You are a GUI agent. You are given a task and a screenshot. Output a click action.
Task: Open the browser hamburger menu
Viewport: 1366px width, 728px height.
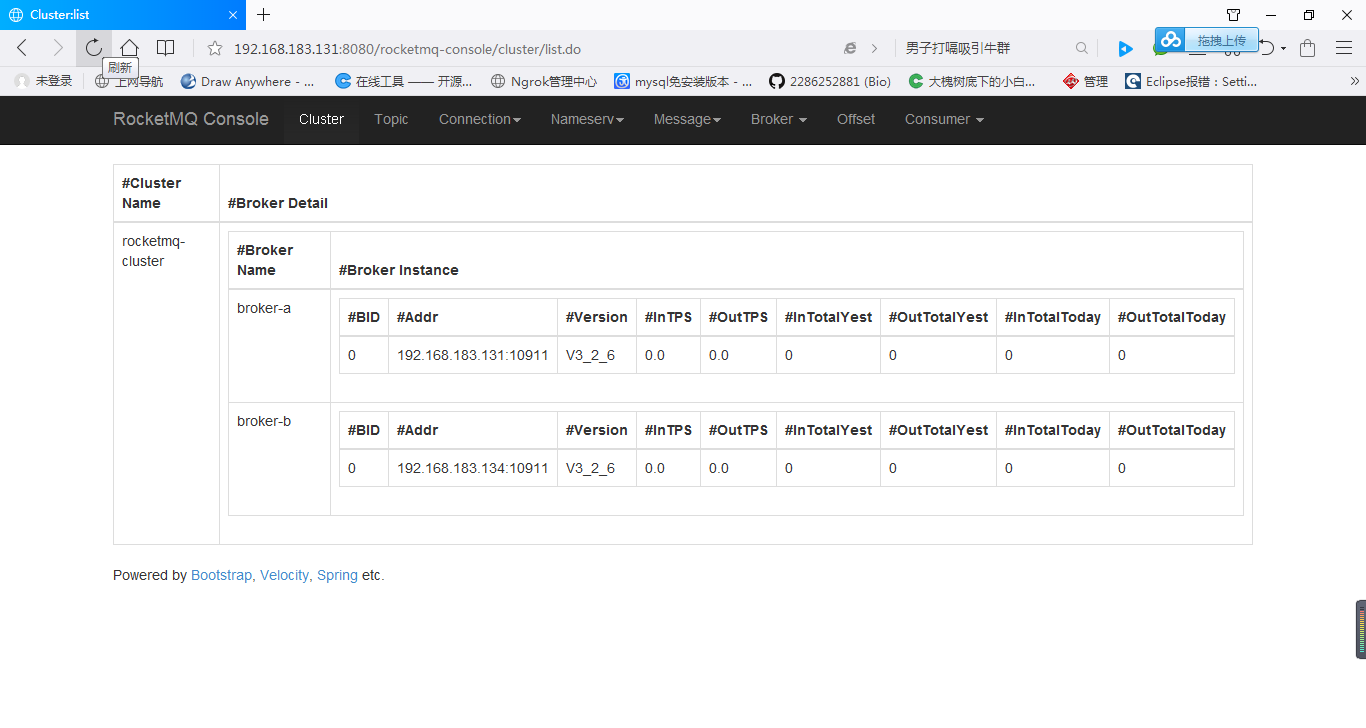pos(1344,48)
